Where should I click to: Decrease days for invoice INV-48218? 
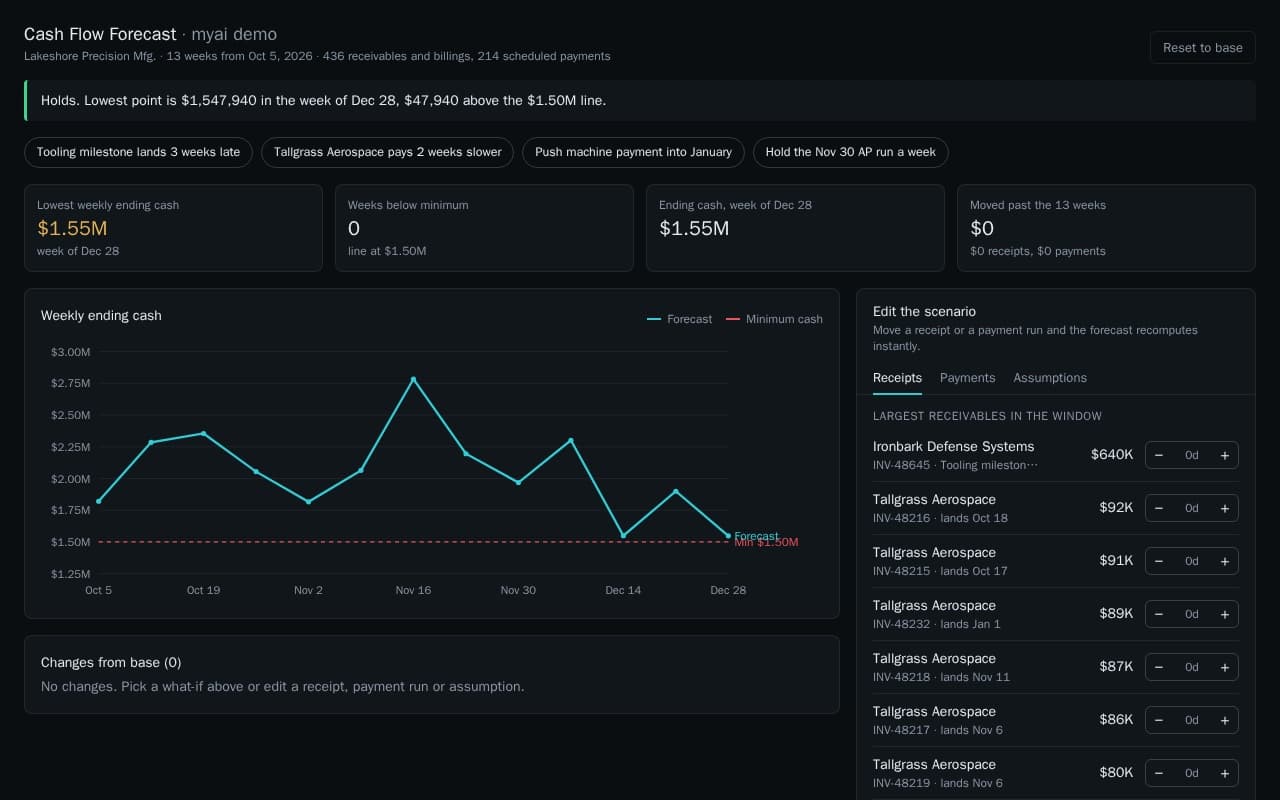pyautogui.click(x=1159, y=667)
